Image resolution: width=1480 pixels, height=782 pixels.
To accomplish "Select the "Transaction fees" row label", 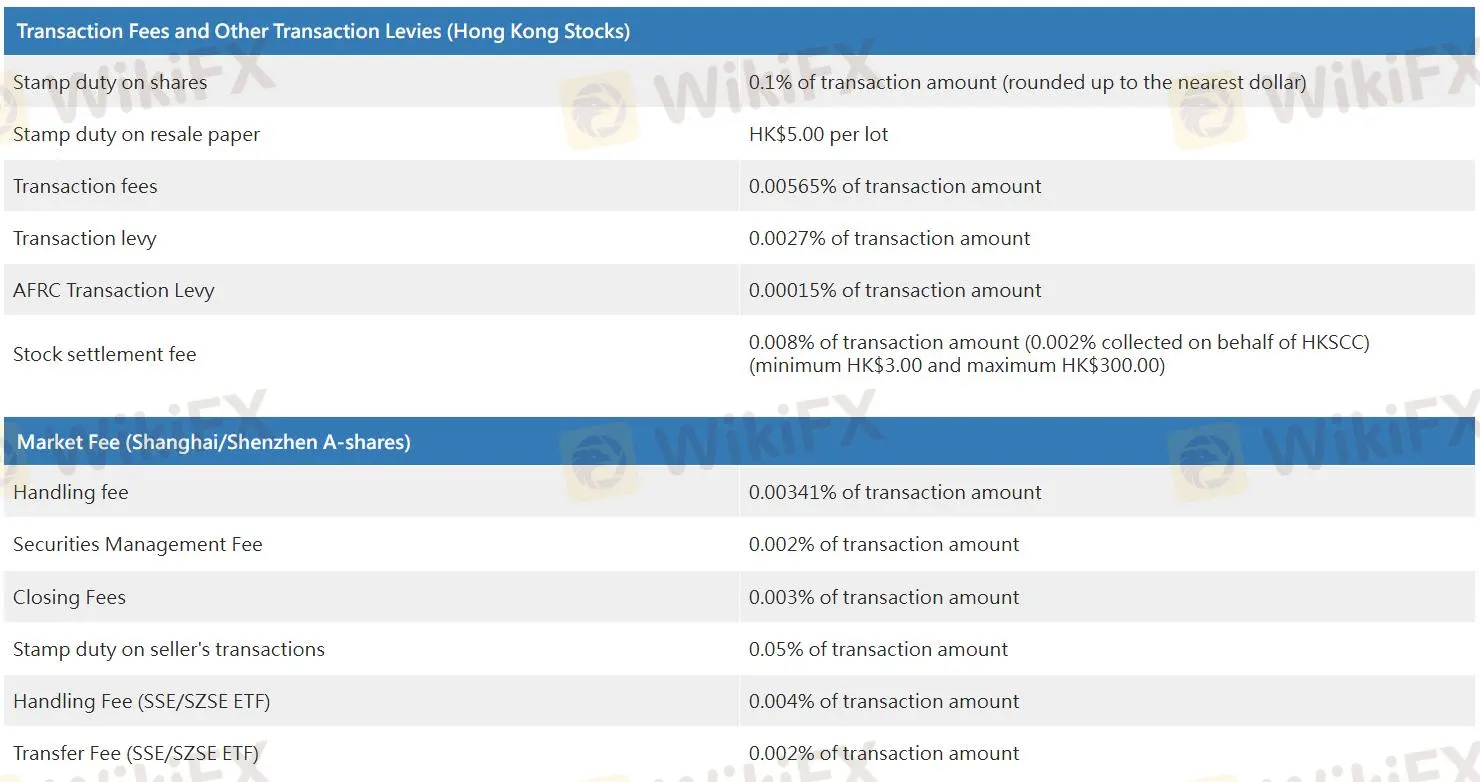I will [x=85, y=186].
